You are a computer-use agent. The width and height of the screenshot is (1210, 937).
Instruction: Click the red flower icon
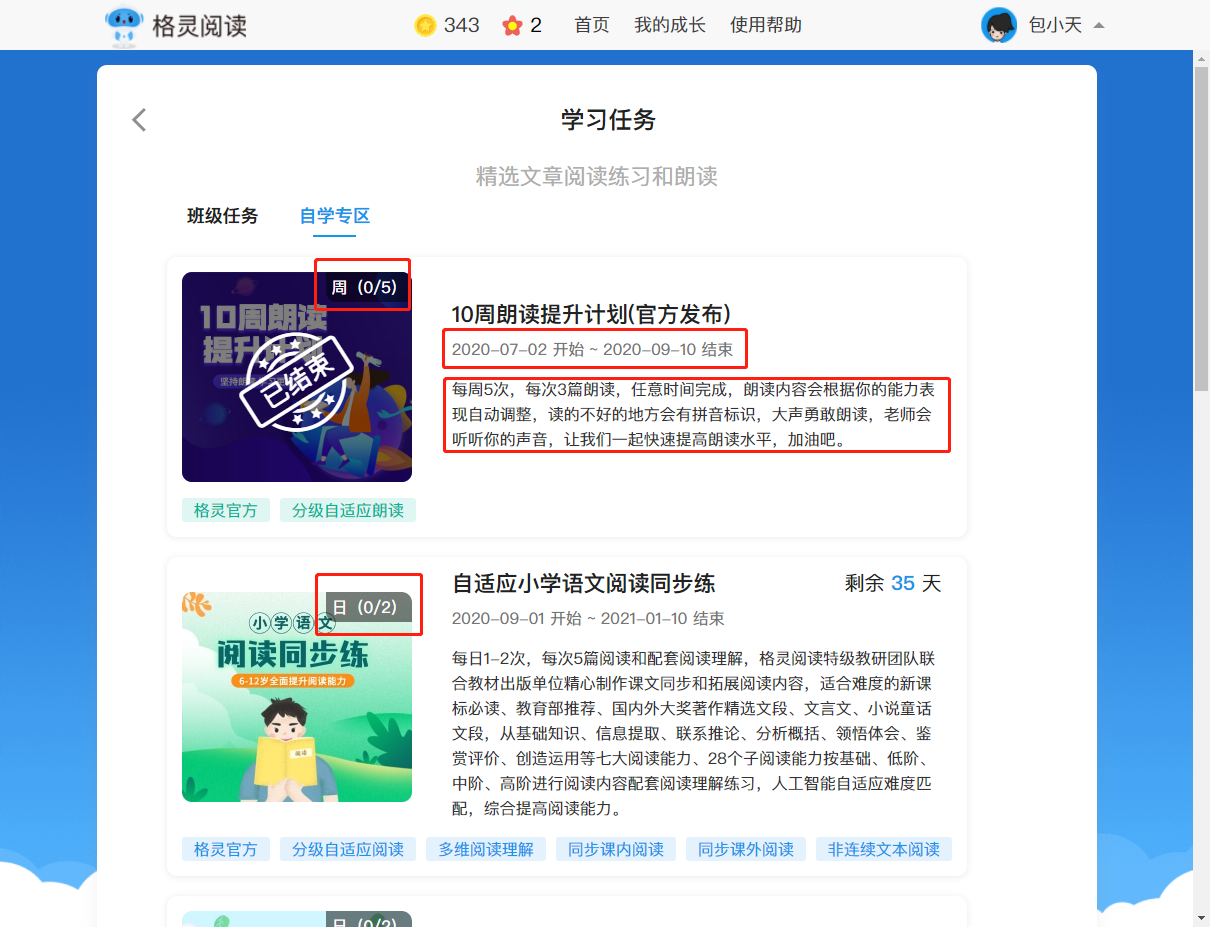512,25
